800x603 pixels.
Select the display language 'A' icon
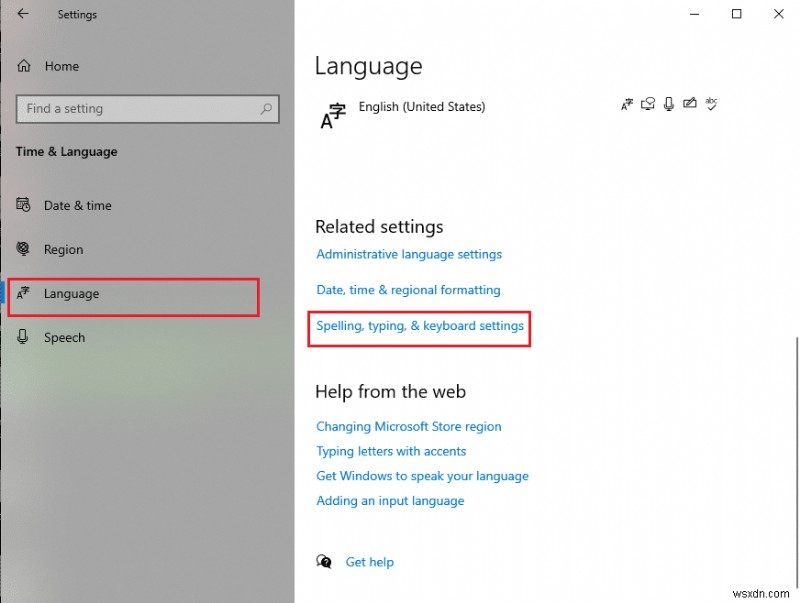click(x=627, y=104)
